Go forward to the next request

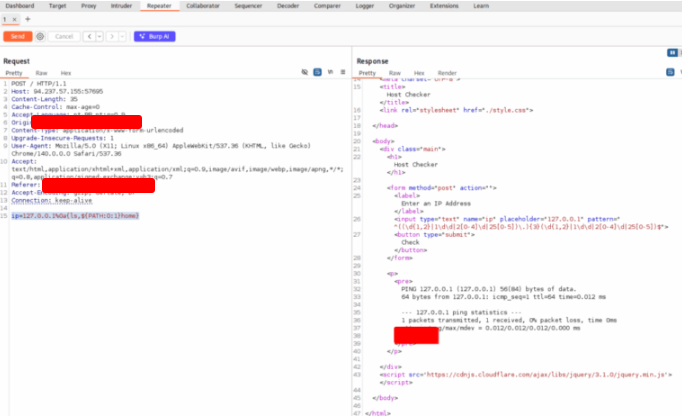(111, 36)
